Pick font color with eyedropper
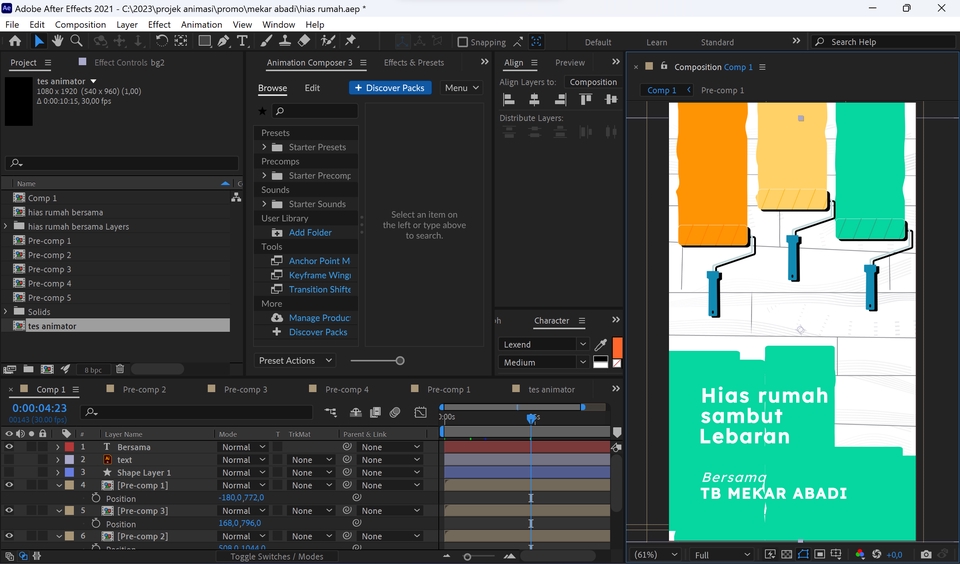The height and width of the screenshot is (564, 960). tap(601, 345)
